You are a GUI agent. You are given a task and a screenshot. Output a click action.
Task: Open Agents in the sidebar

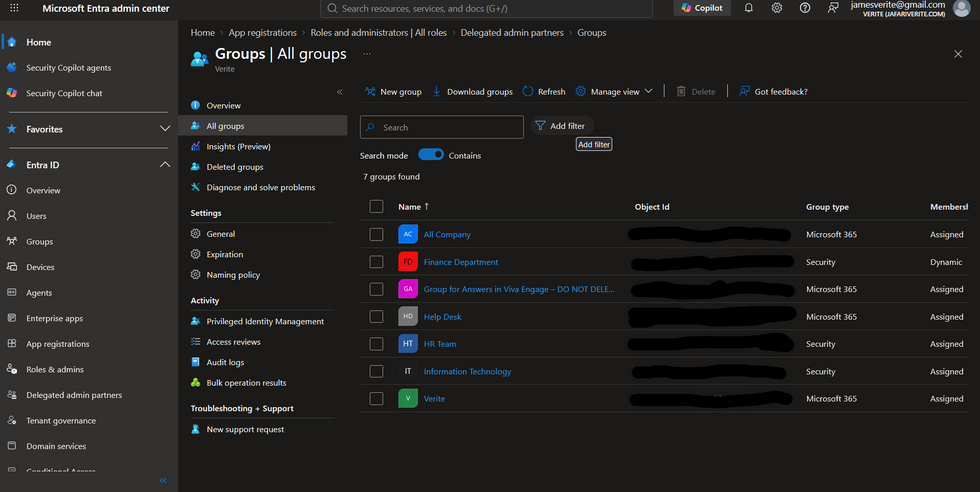click(39, 293)
